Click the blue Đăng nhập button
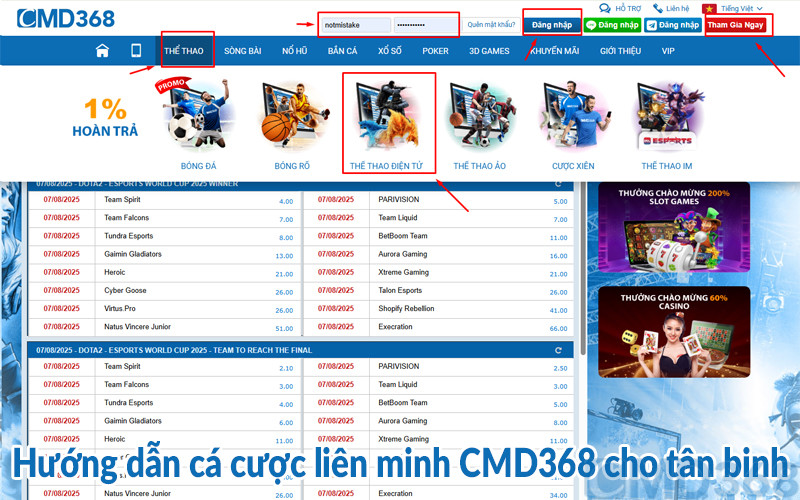Viewport: 800px width, 500px height. pos(552,25)
